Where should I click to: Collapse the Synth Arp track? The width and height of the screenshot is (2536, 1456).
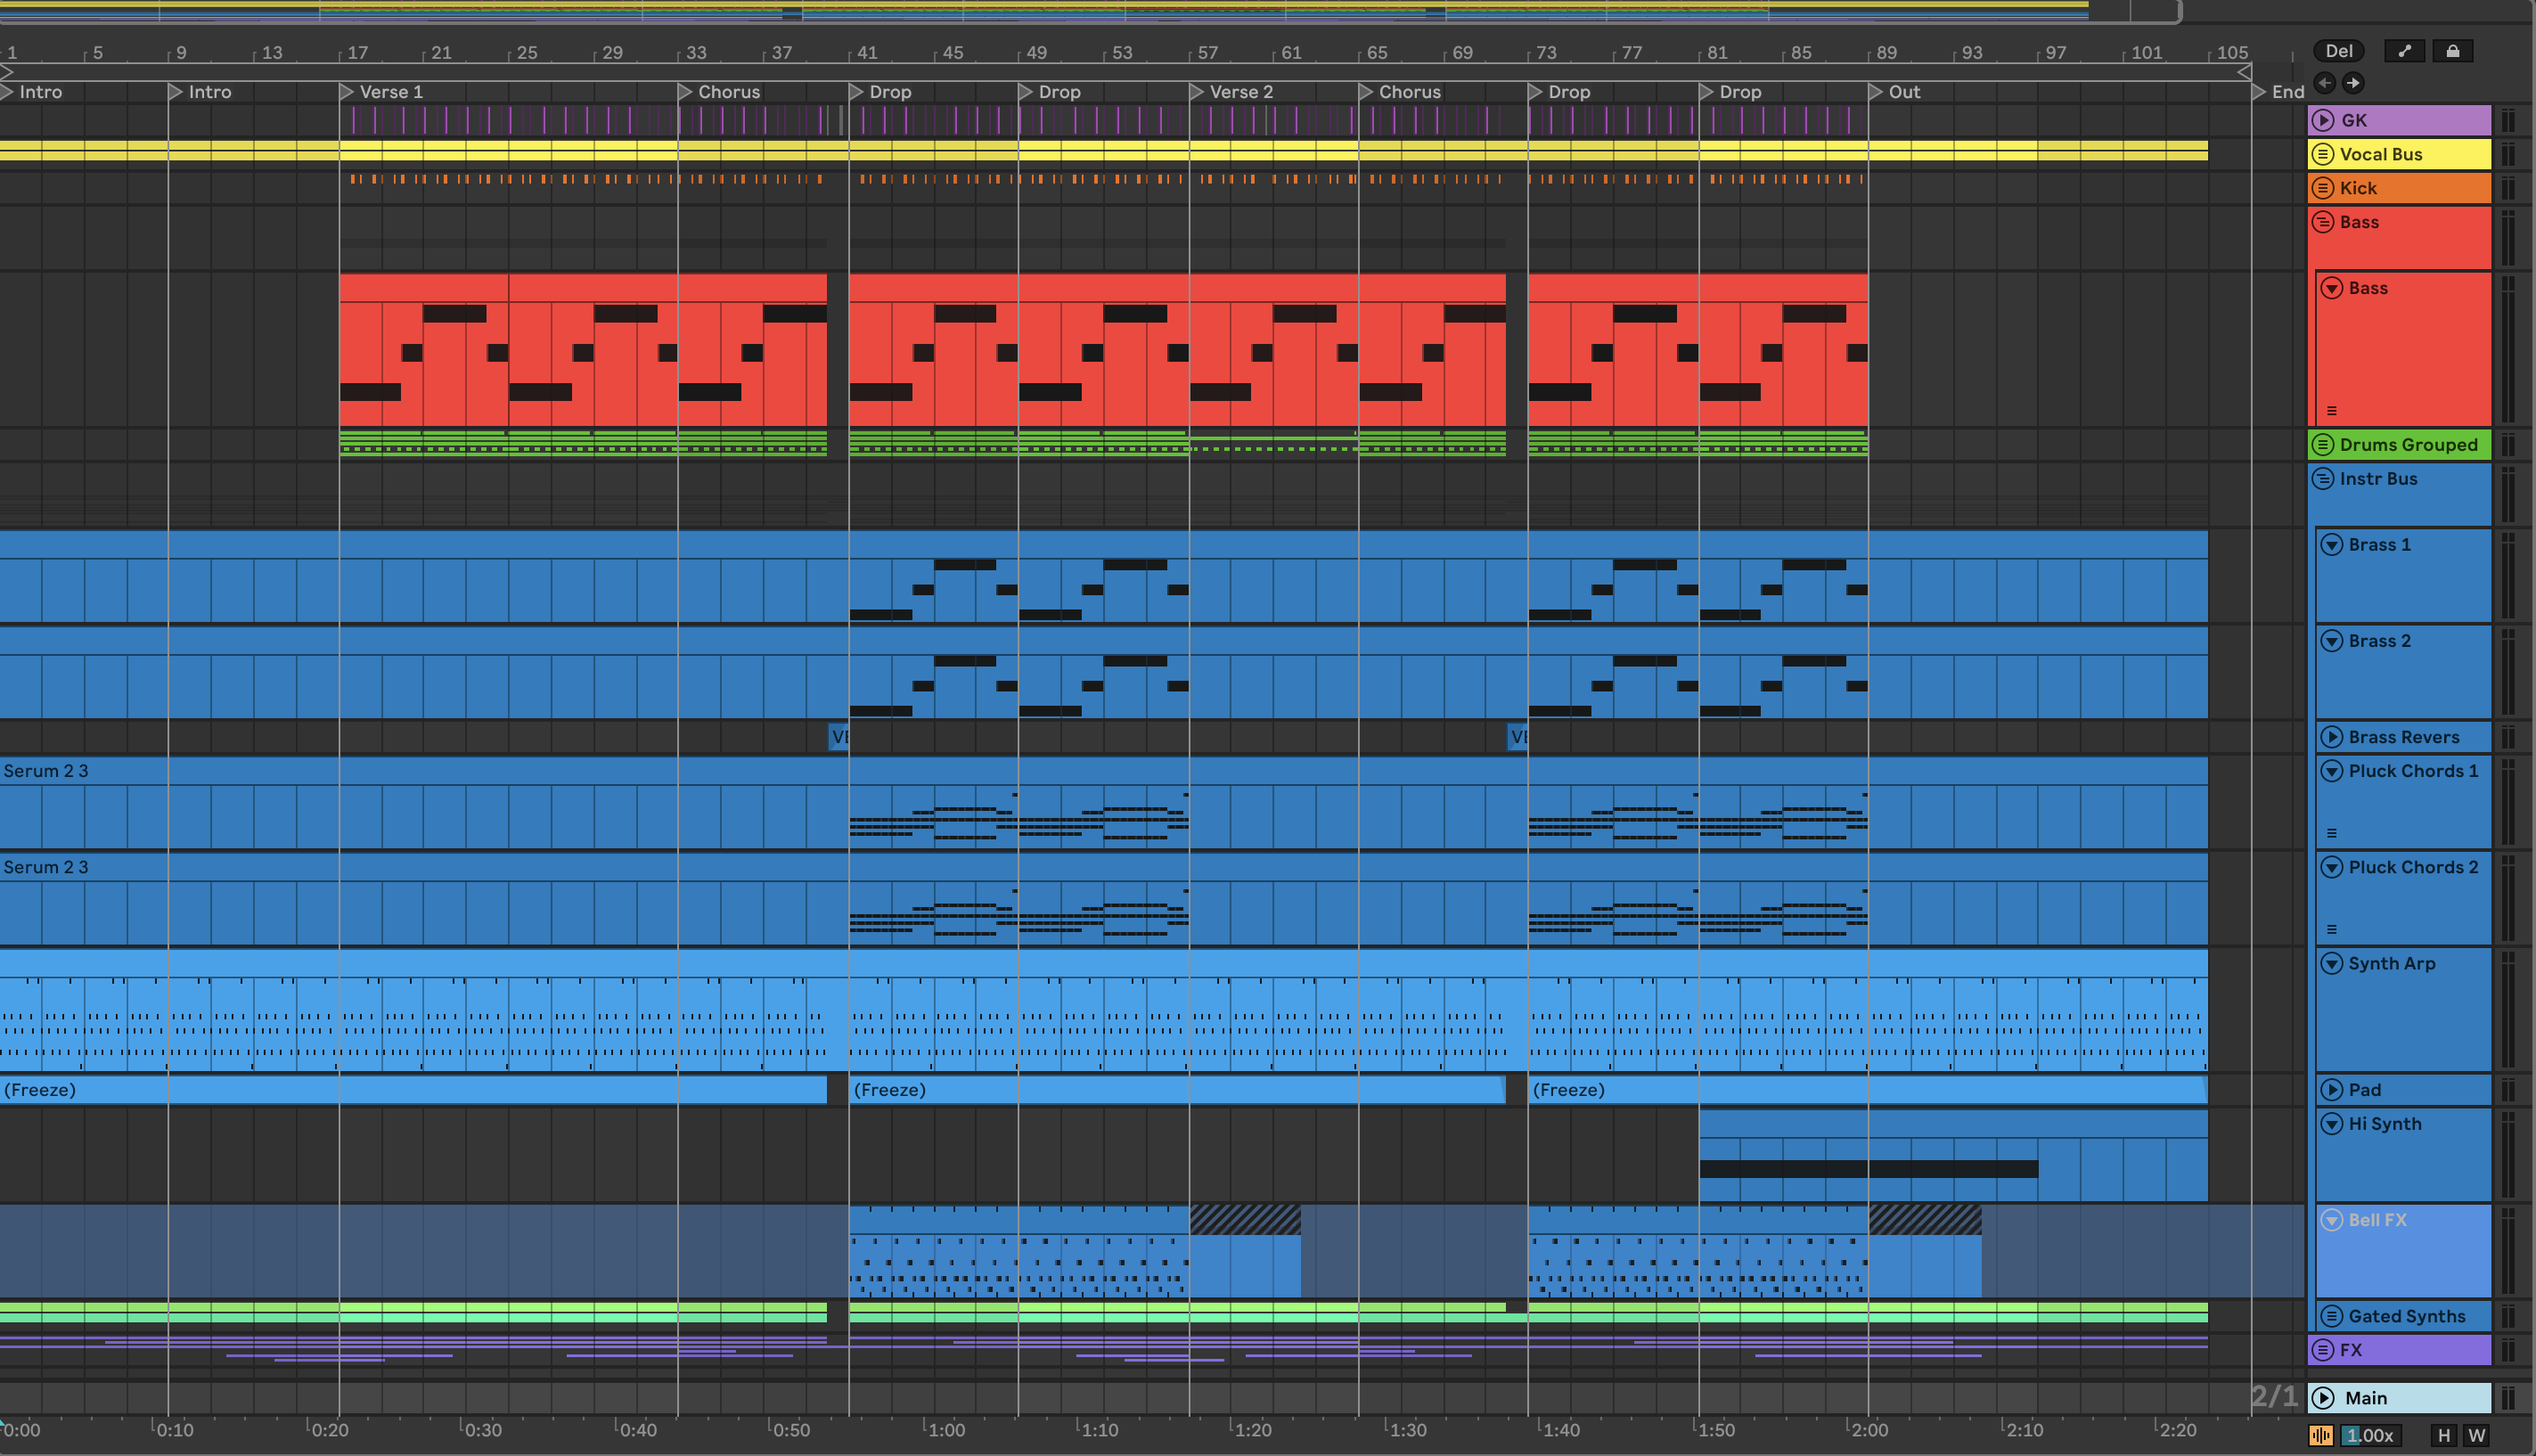tap(2331, 963)
